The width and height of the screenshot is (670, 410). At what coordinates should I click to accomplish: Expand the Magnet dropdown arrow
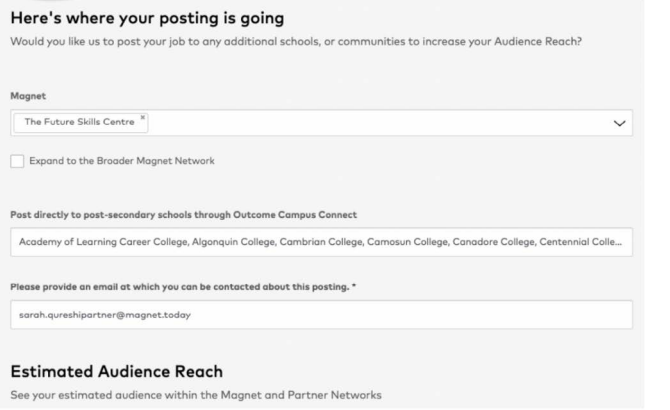619,123
